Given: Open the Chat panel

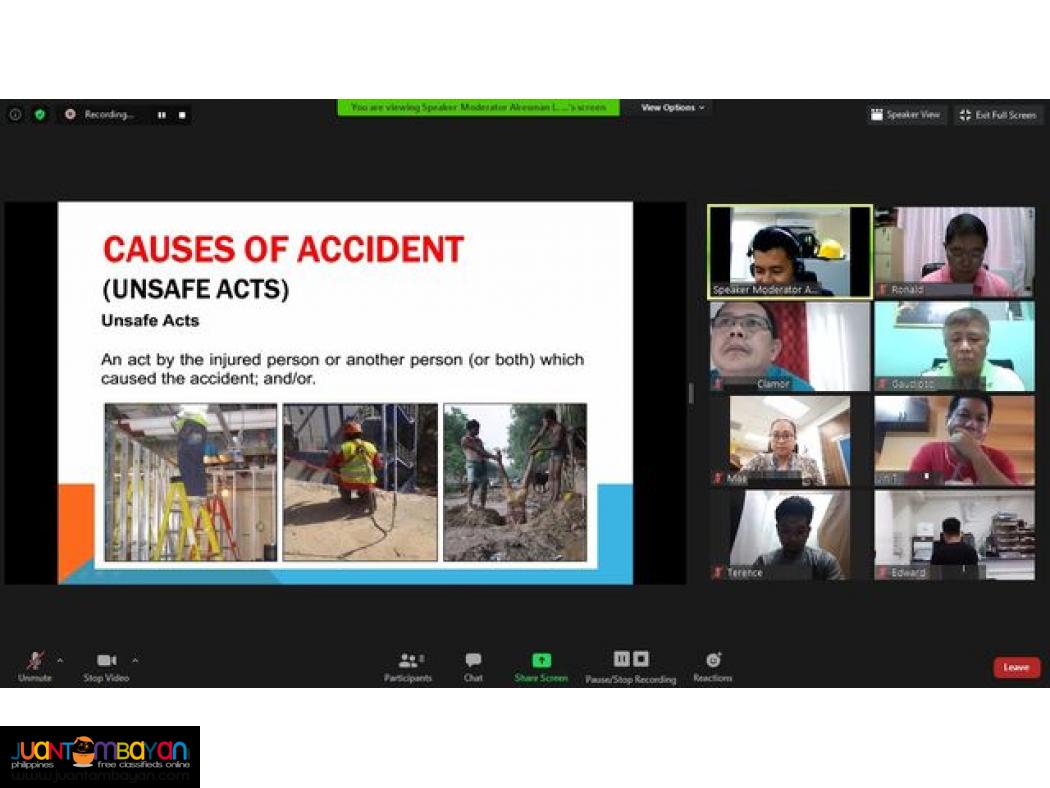Looking at the screenshot, I should (x=473, y=660).
